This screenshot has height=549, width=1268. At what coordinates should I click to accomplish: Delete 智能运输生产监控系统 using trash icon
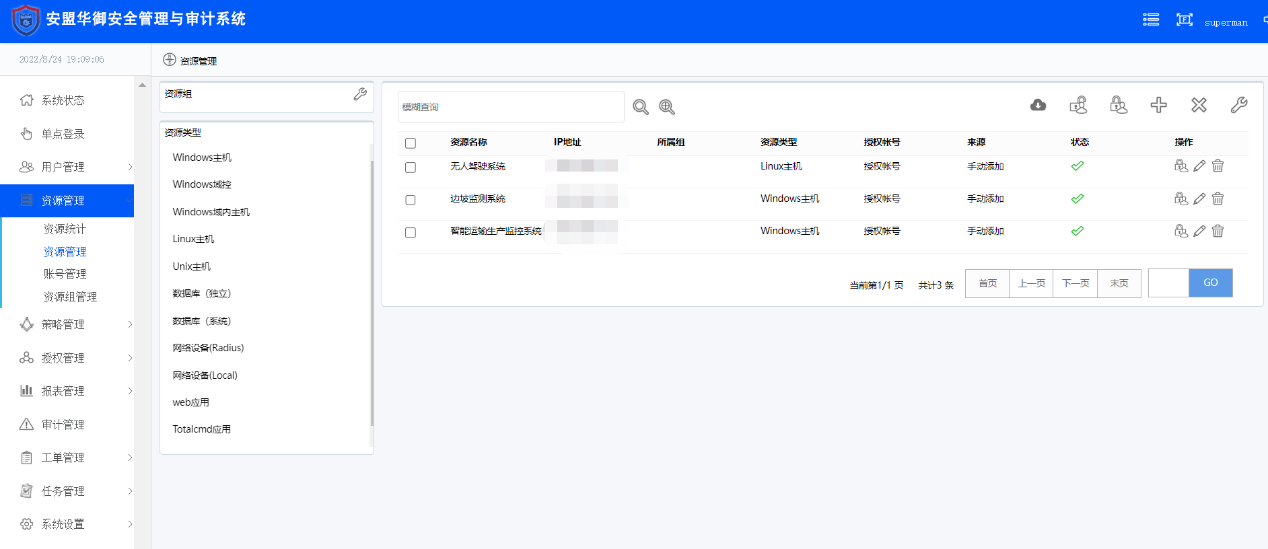[1217, 231]
